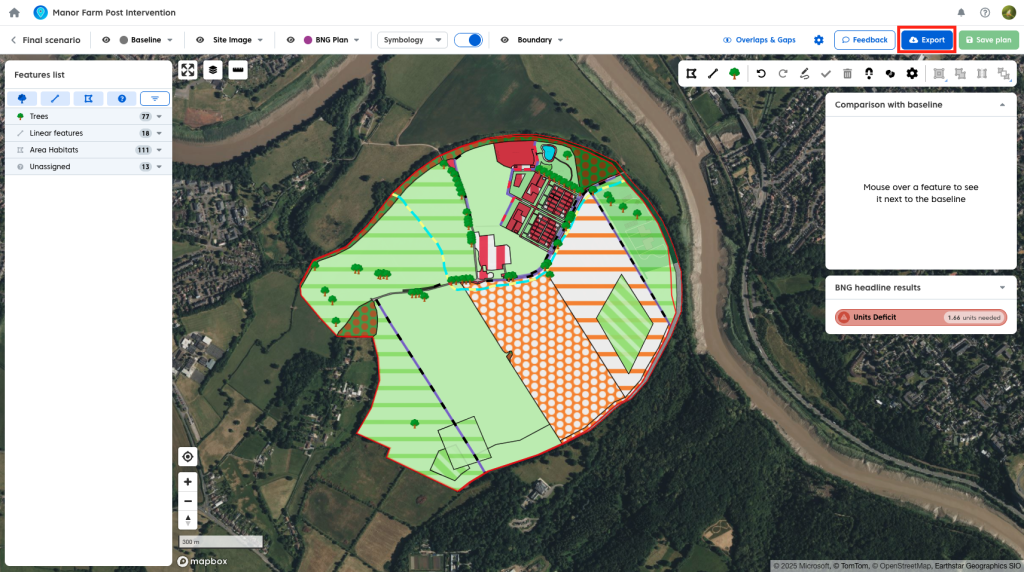Click the purple BNG Plan color dot
The width and height of the screenshot is (1024, 572).
[x=308, y=40]
